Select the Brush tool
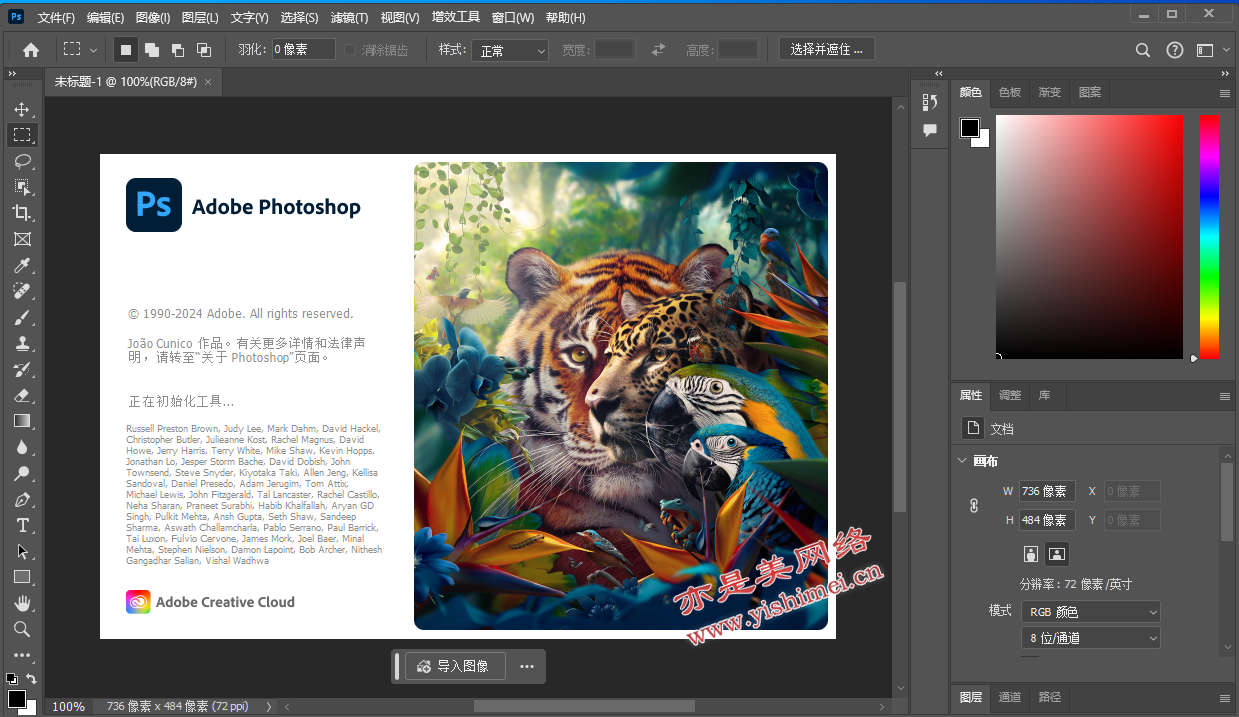The width and height of the screenshot is (1239, 717). click(22, 317)
